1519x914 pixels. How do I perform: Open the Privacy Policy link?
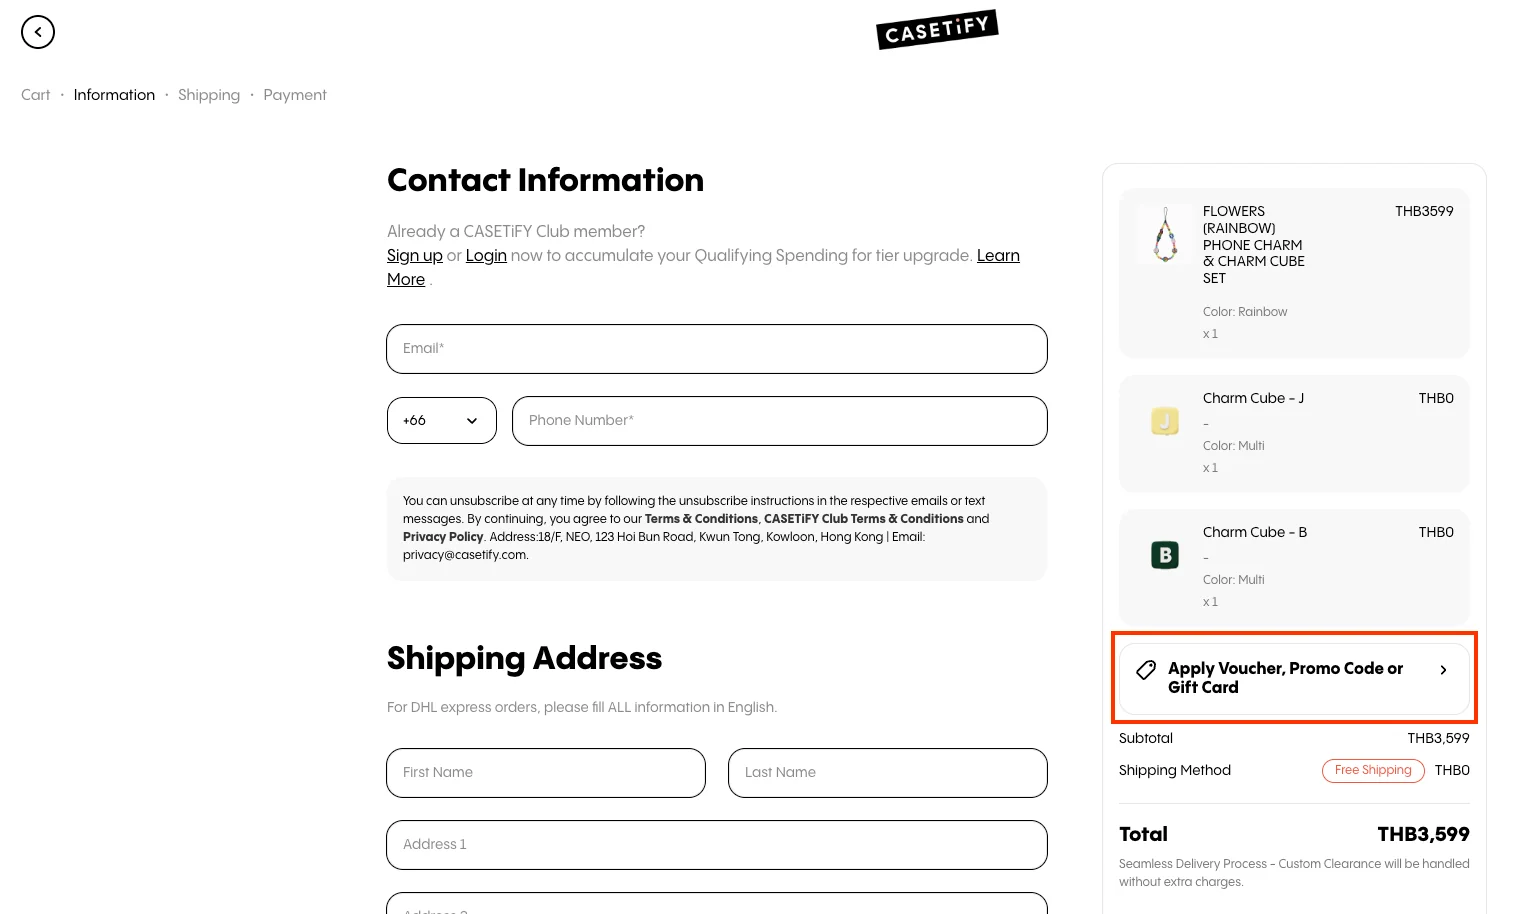click(443, 537)
